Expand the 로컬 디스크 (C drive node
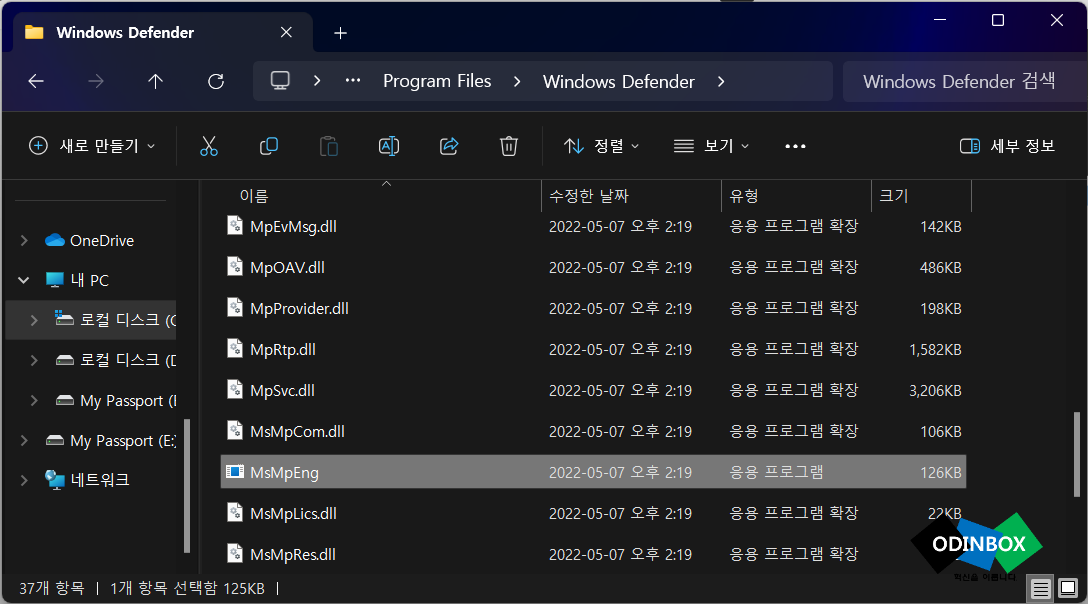Image resolution: width=1088 pixels, height=604 pixels. click(34, 320)
